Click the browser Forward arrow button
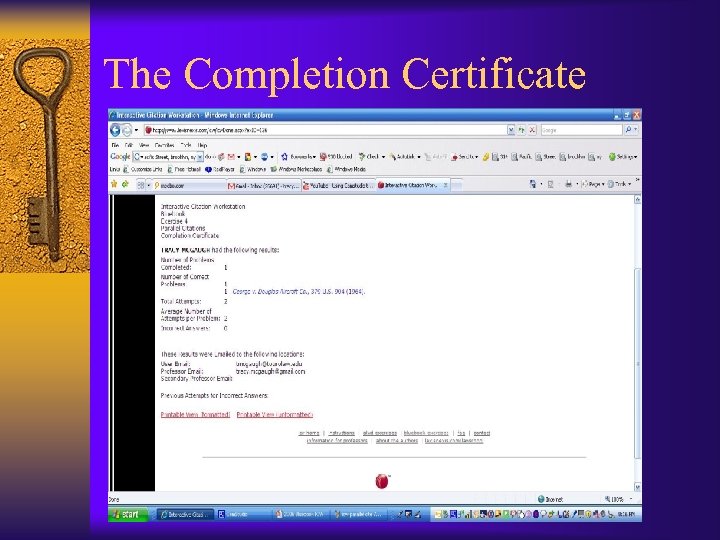Image resolution: width=720 pixels, height=540 pixels. (x=127, y=130)
